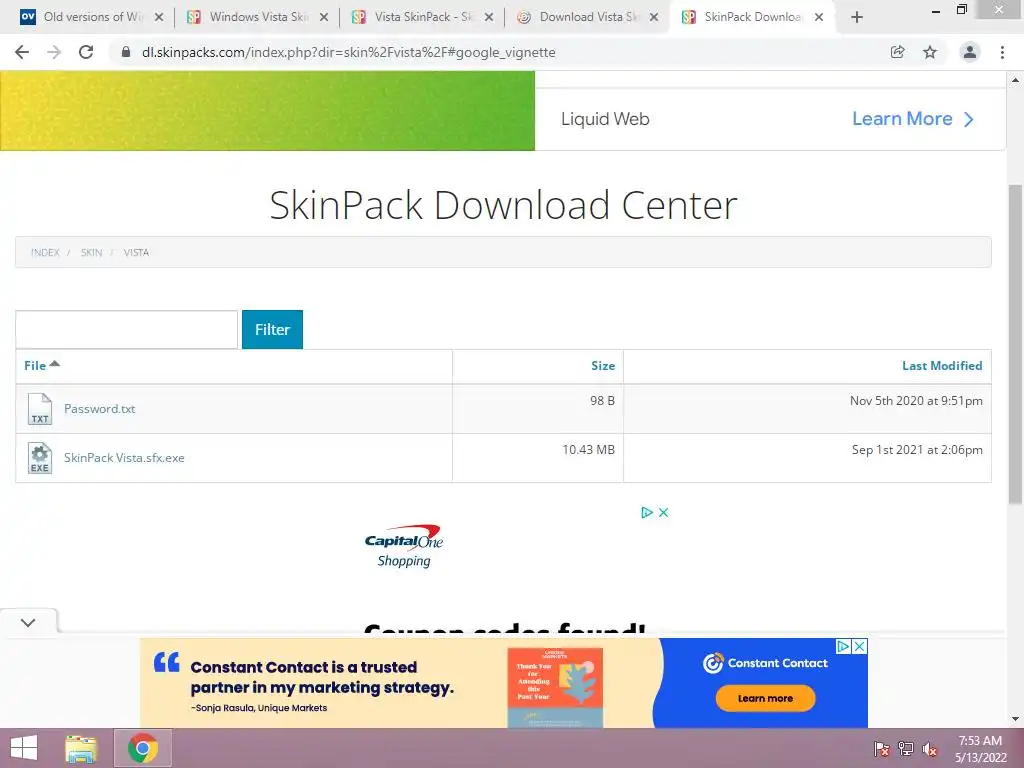Sort by Last Modified column header

942,366
